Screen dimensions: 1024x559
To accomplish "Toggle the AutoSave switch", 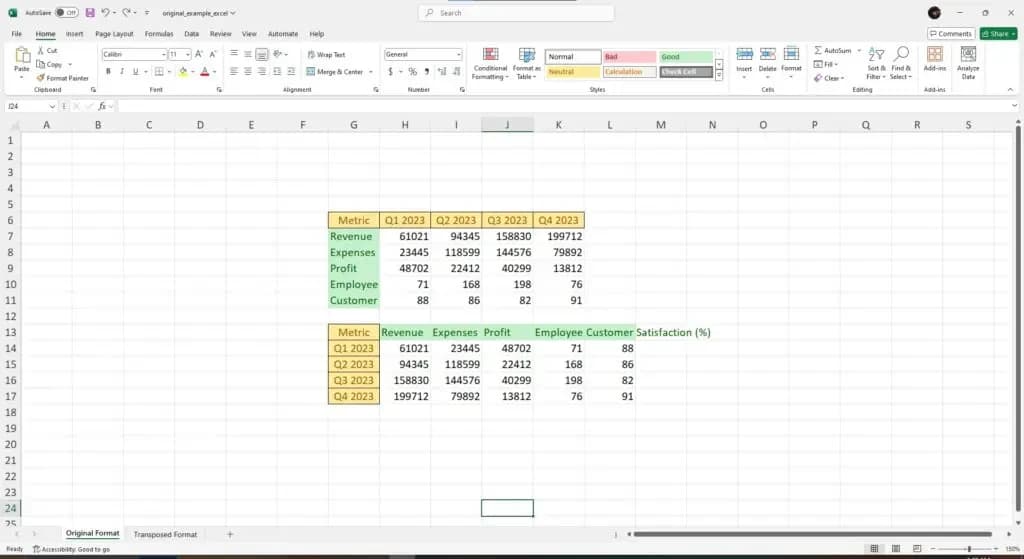I will [66, 12].
